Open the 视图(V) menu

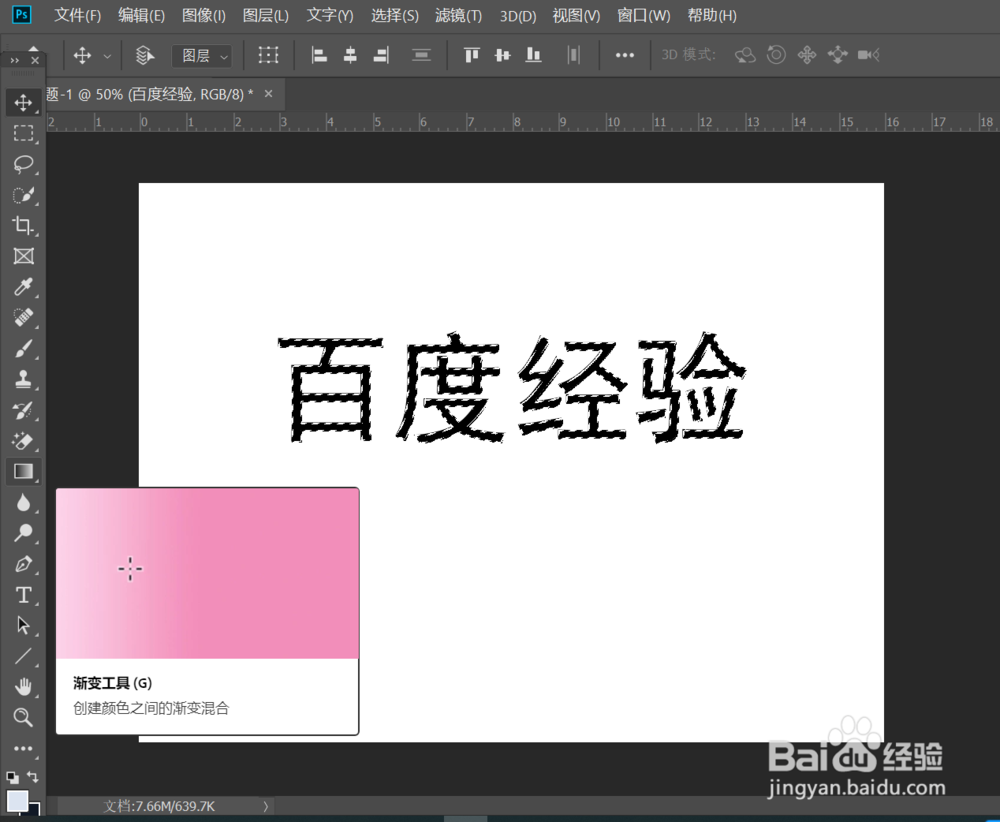coord(577,15)
